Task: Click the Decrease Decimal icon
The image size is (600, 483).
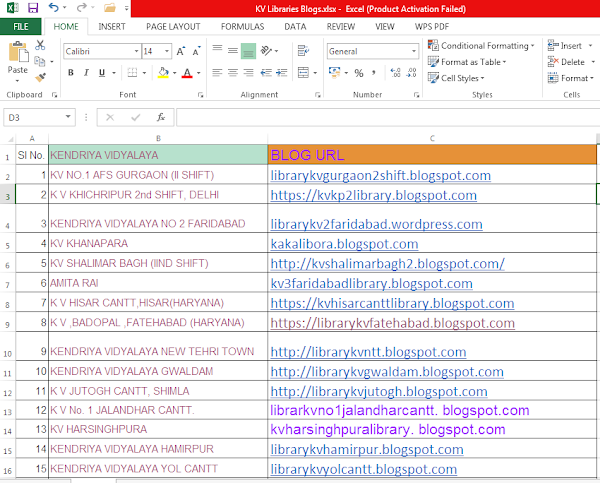Action: click(412, 73)
